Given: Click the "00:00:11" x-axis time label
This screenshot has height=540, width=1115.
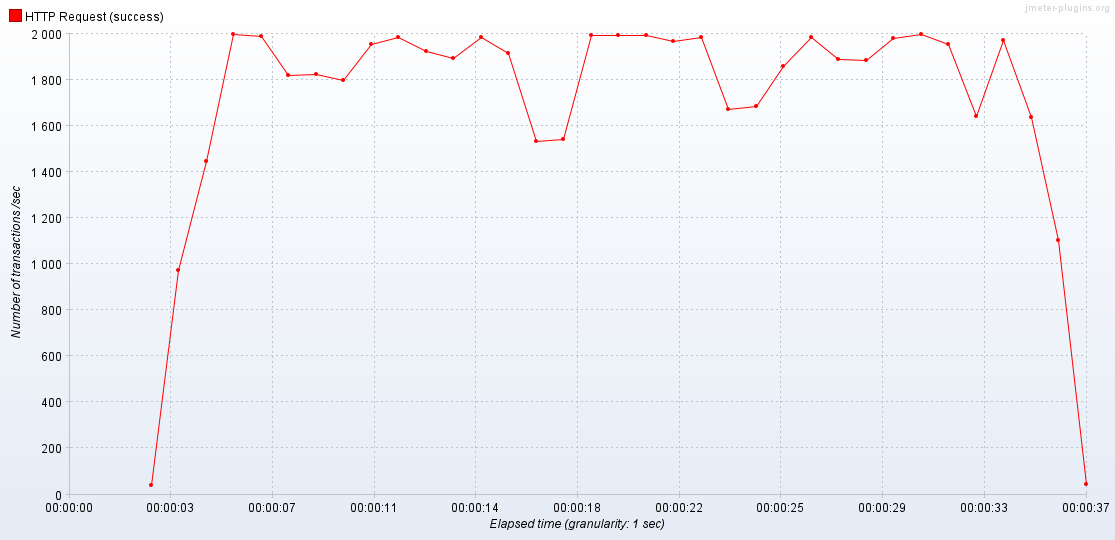Looking at the screenshot, I should point(374,508).
